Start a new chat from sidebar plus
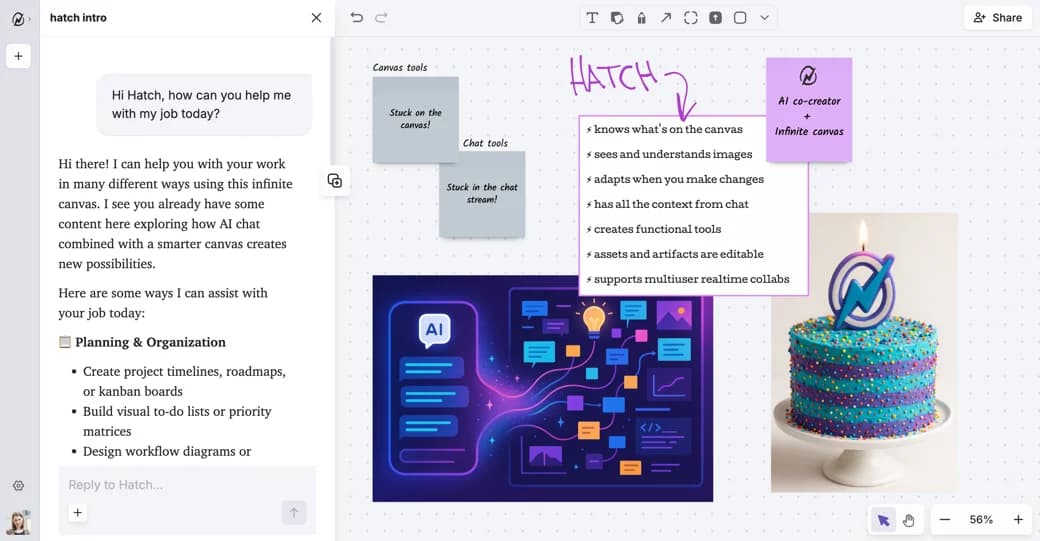The height and width of the screenshot is (541, 1040). tap(19, 56)
